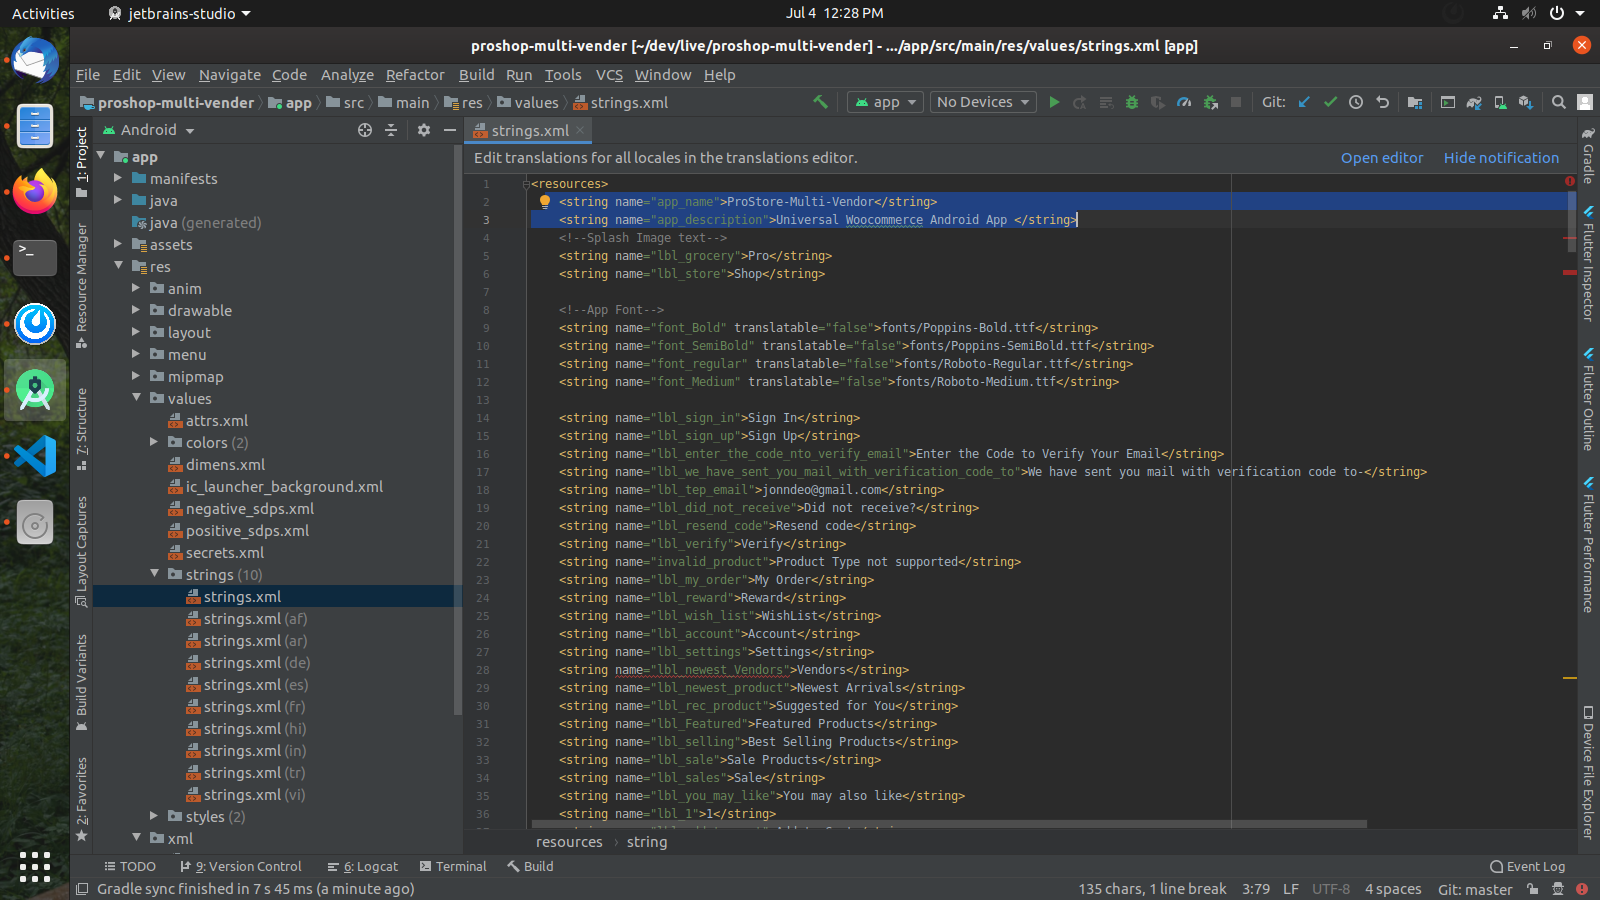
Task: Open the Profile app gauge icon
Action: [1184, 102]
